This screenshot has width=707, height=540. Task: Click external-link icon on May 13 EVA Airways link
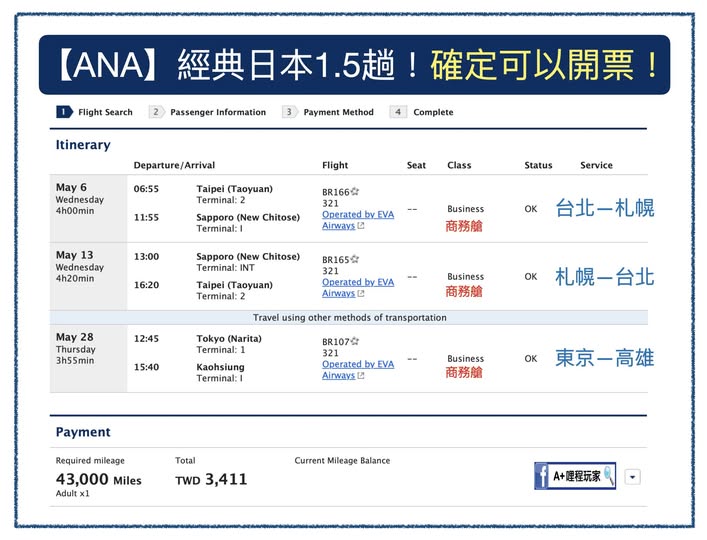pyautogui.click(x=361, y=294)
